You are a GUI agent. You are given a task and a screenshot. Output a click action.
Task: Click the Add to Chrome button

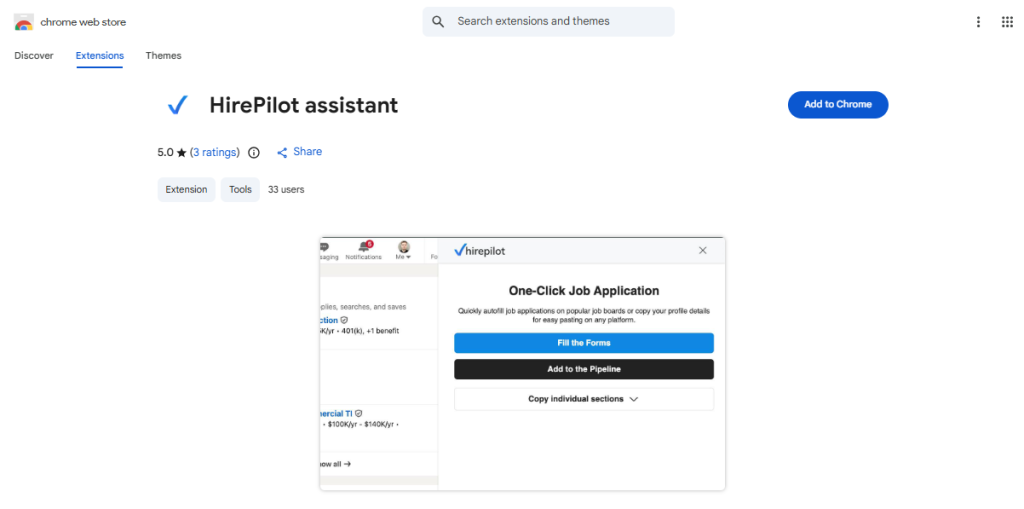[x=838, y=105]
